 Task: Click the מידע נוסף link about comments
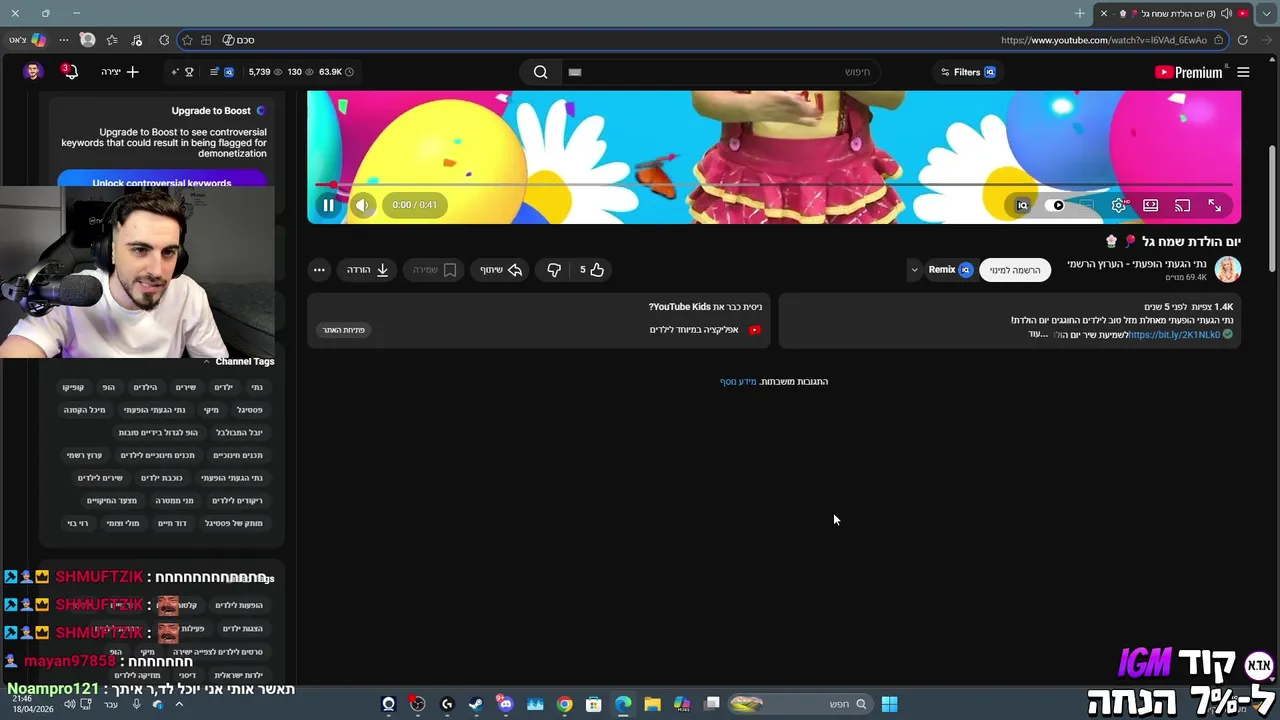[x=738, y=381]
